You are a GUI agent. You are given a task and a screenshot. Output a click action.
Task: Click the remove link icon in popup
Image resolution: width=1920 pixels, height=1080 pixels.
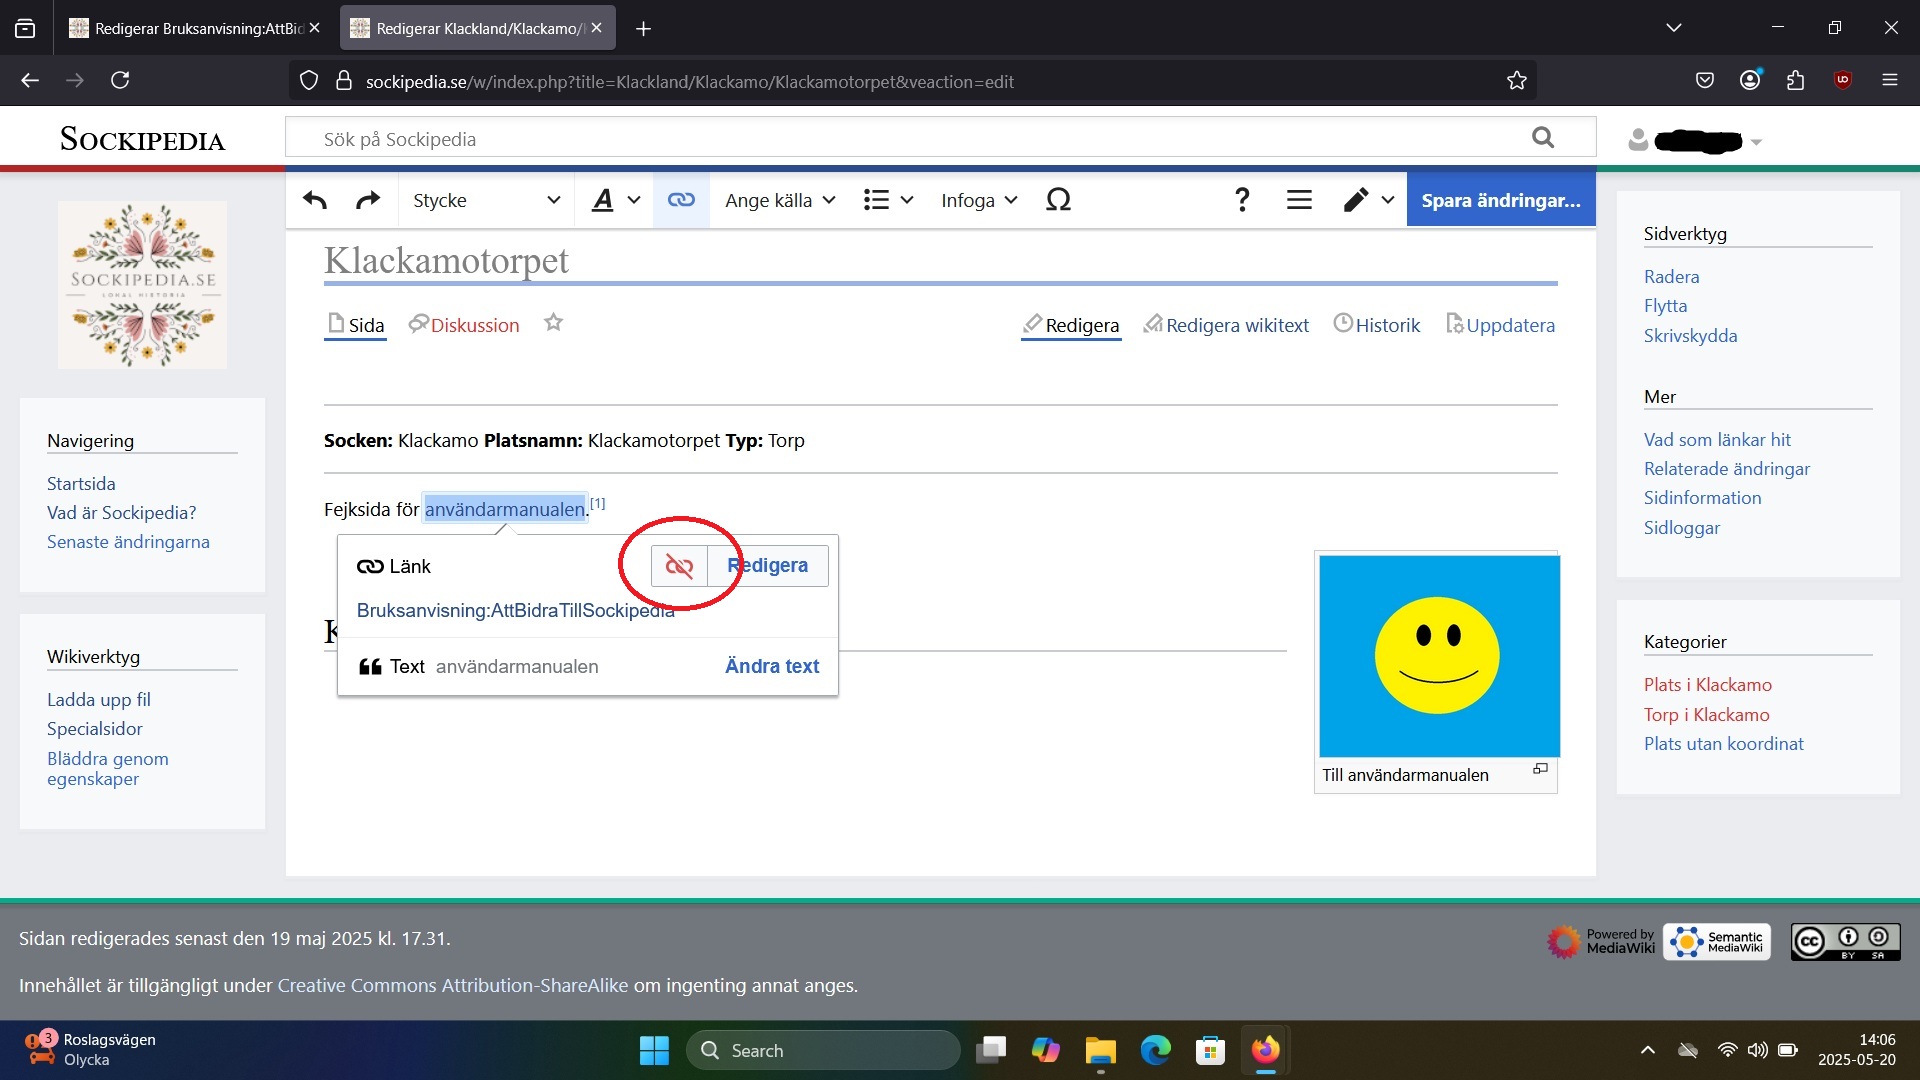679,566
